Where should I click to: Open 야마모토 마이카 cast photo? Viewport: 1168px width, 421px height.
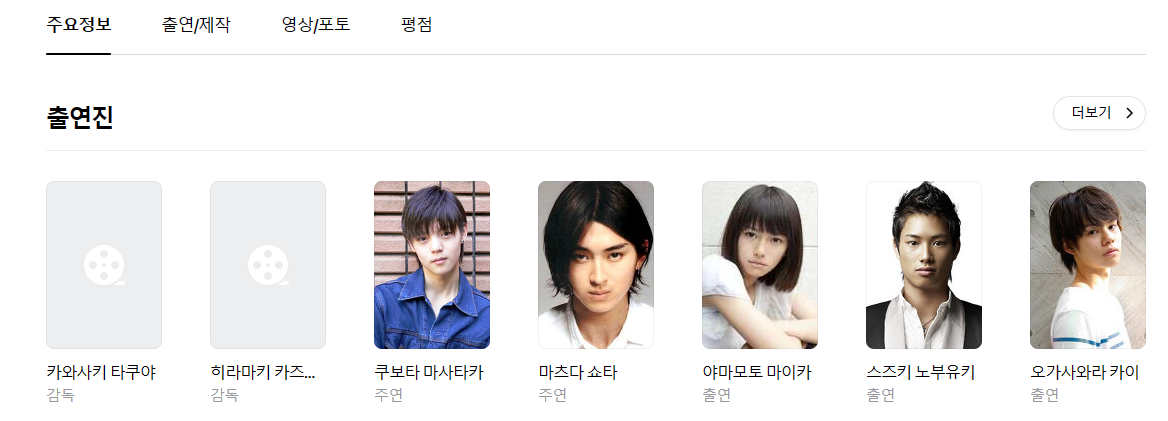coord(760,265)
